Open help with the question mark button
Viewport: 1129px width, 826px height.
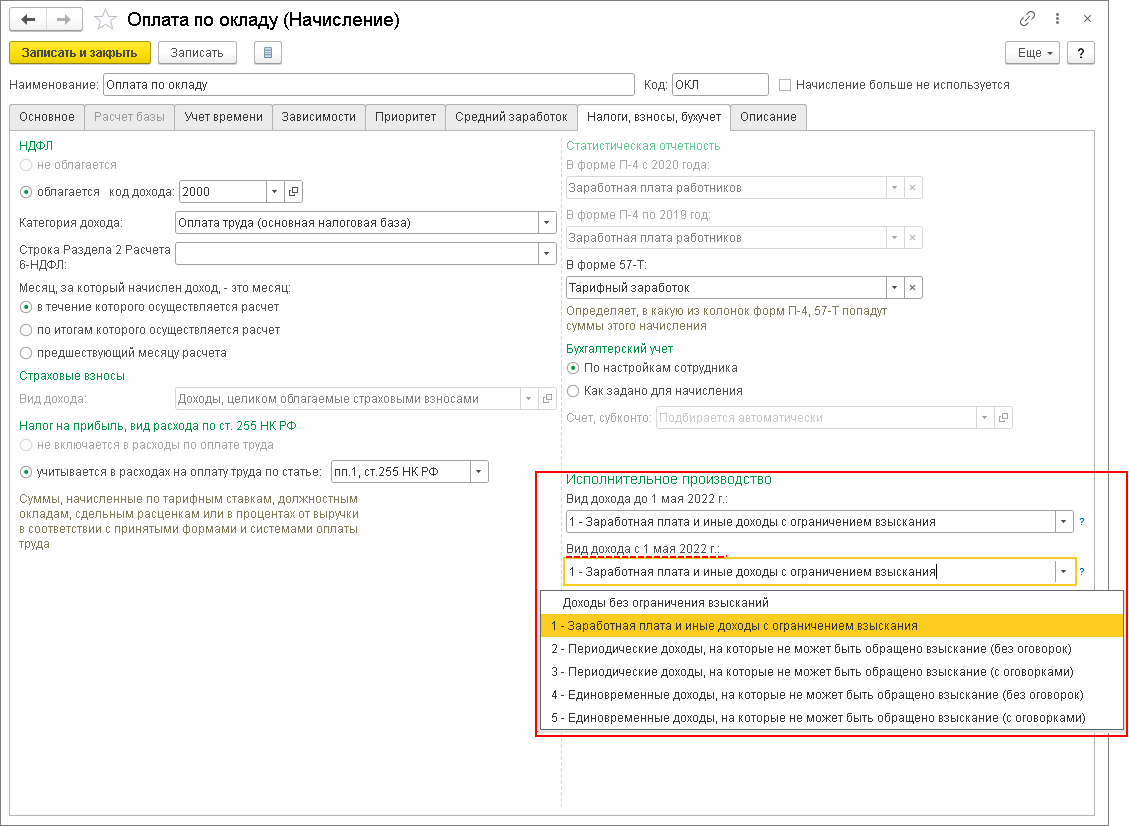point(1081,53)
